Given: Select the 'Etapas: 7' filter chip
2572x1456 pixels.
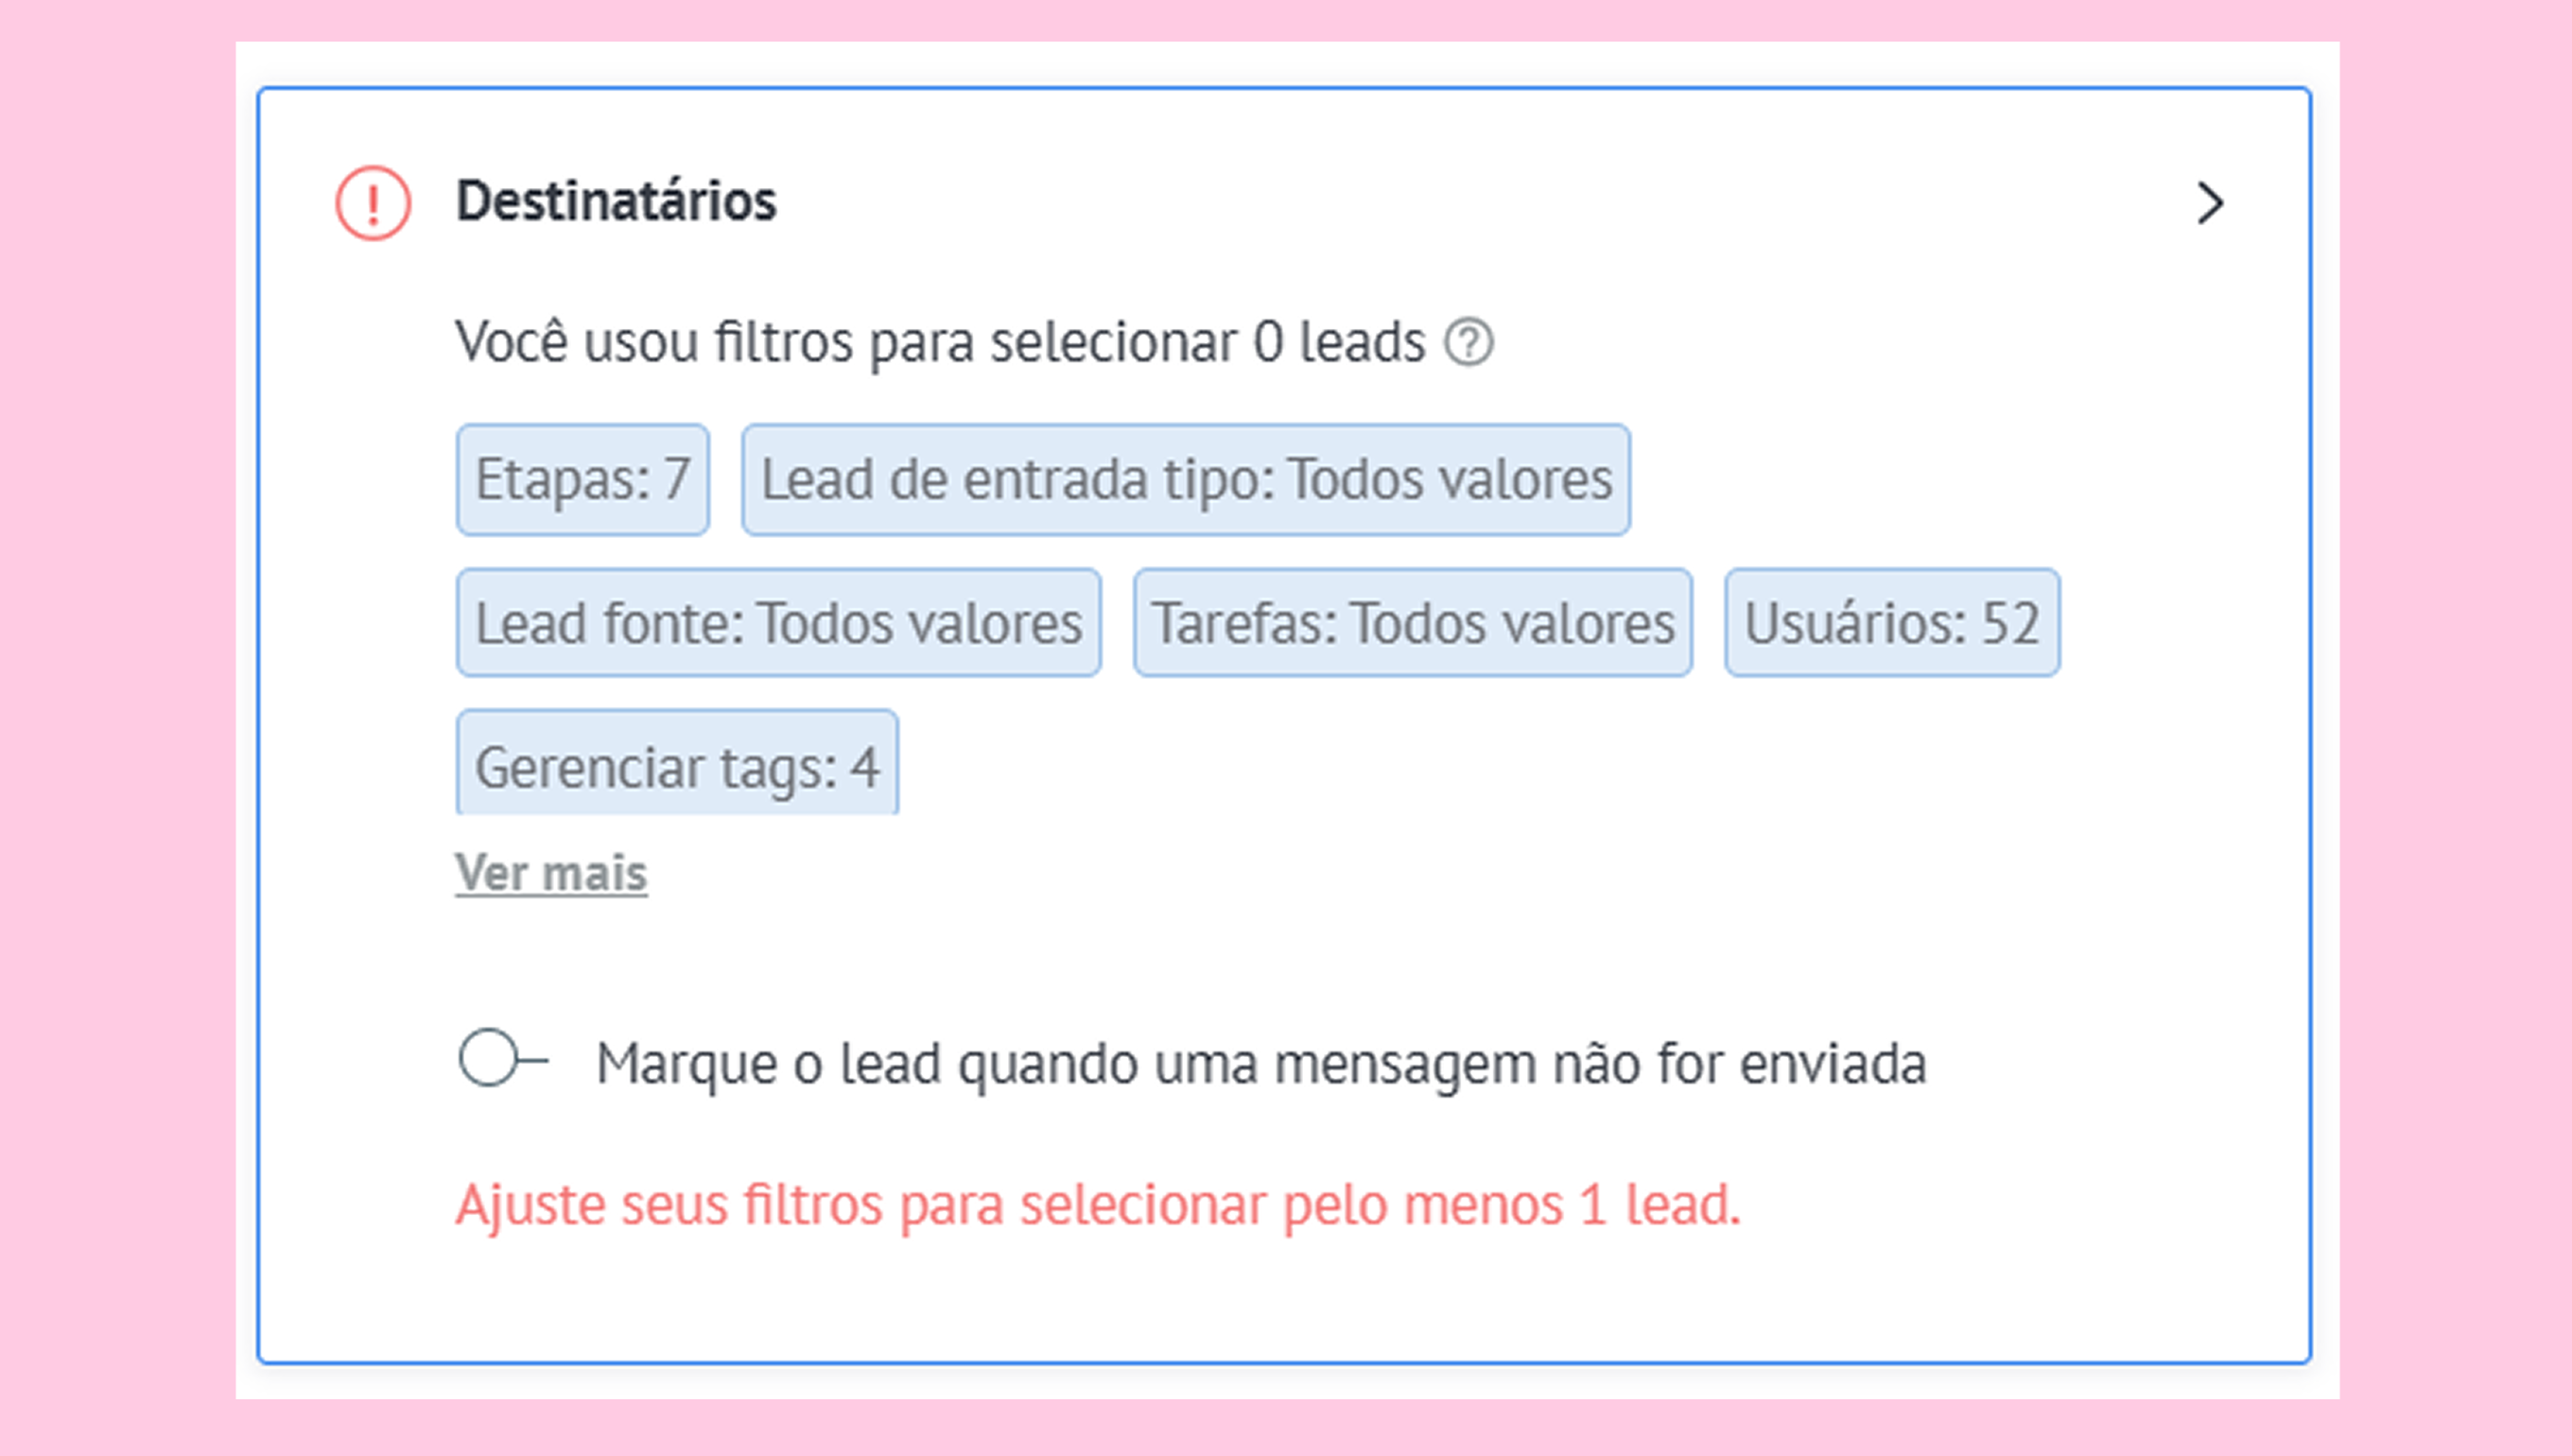Looking at the screenshot, I should click(x=583, y=480).
